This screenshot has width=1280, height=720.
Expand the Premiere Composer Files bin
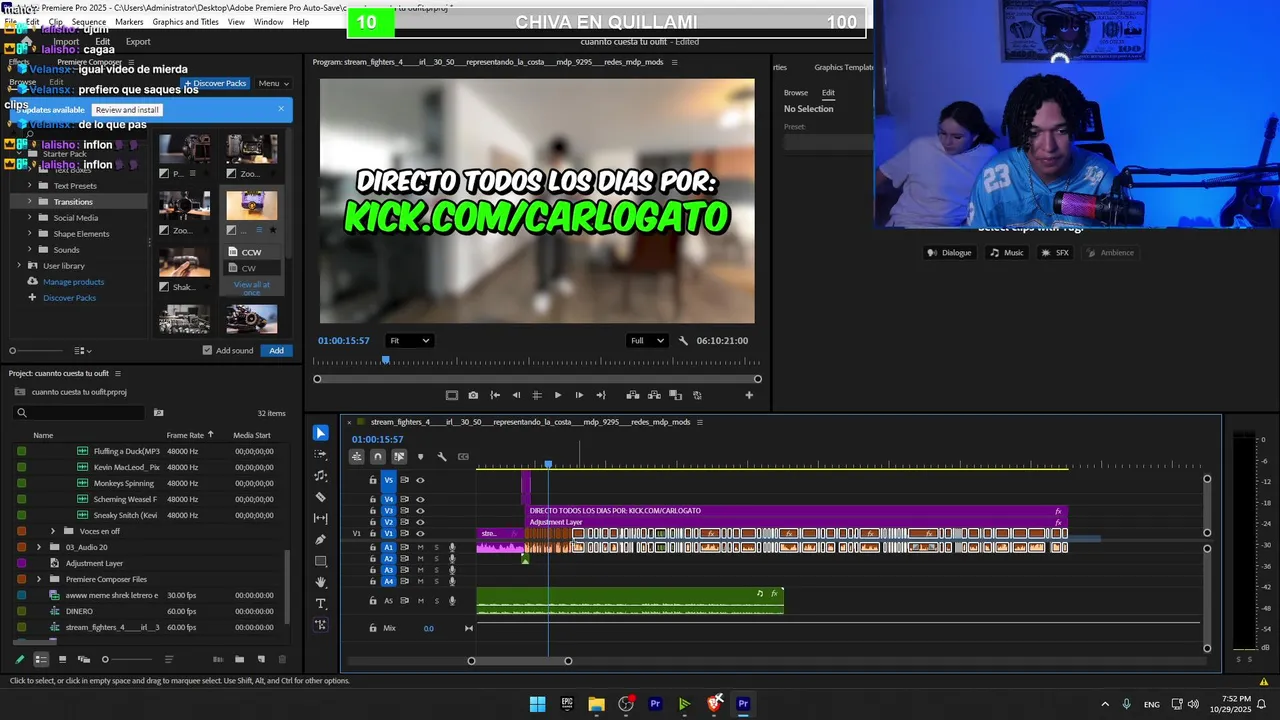(39, 579)
